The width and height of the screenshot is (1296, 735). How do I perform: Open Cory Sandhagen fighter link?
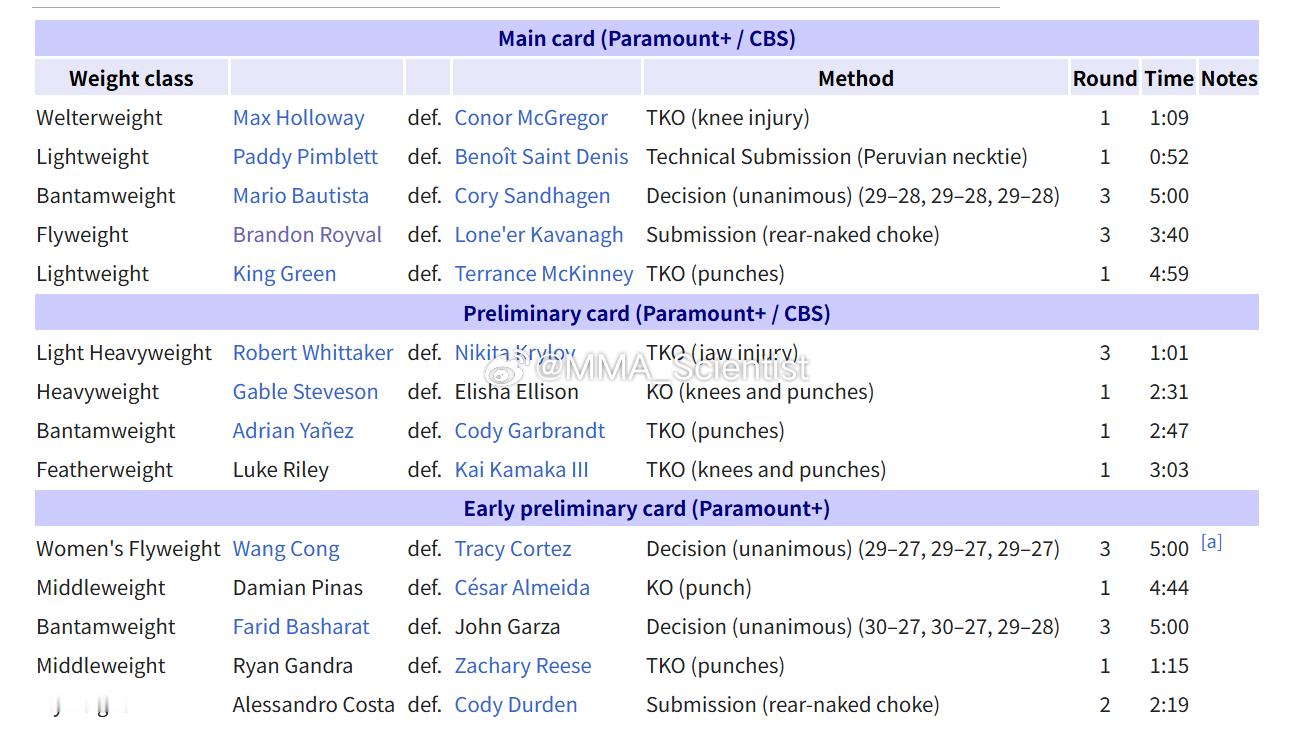532,196
